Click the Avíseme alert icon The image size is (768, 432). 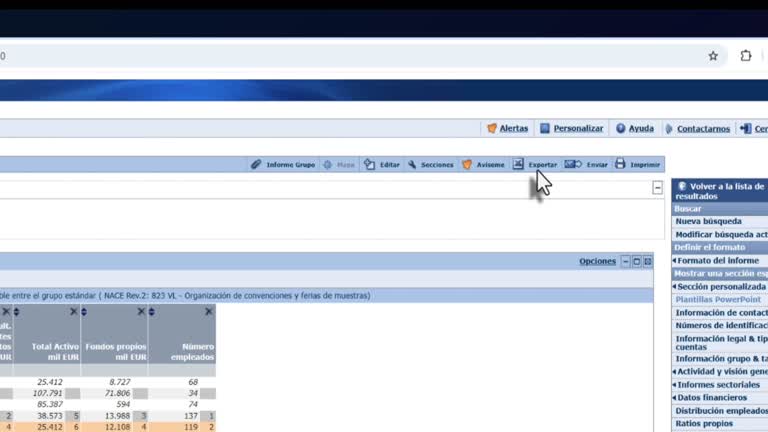click(x=467, y=165)
